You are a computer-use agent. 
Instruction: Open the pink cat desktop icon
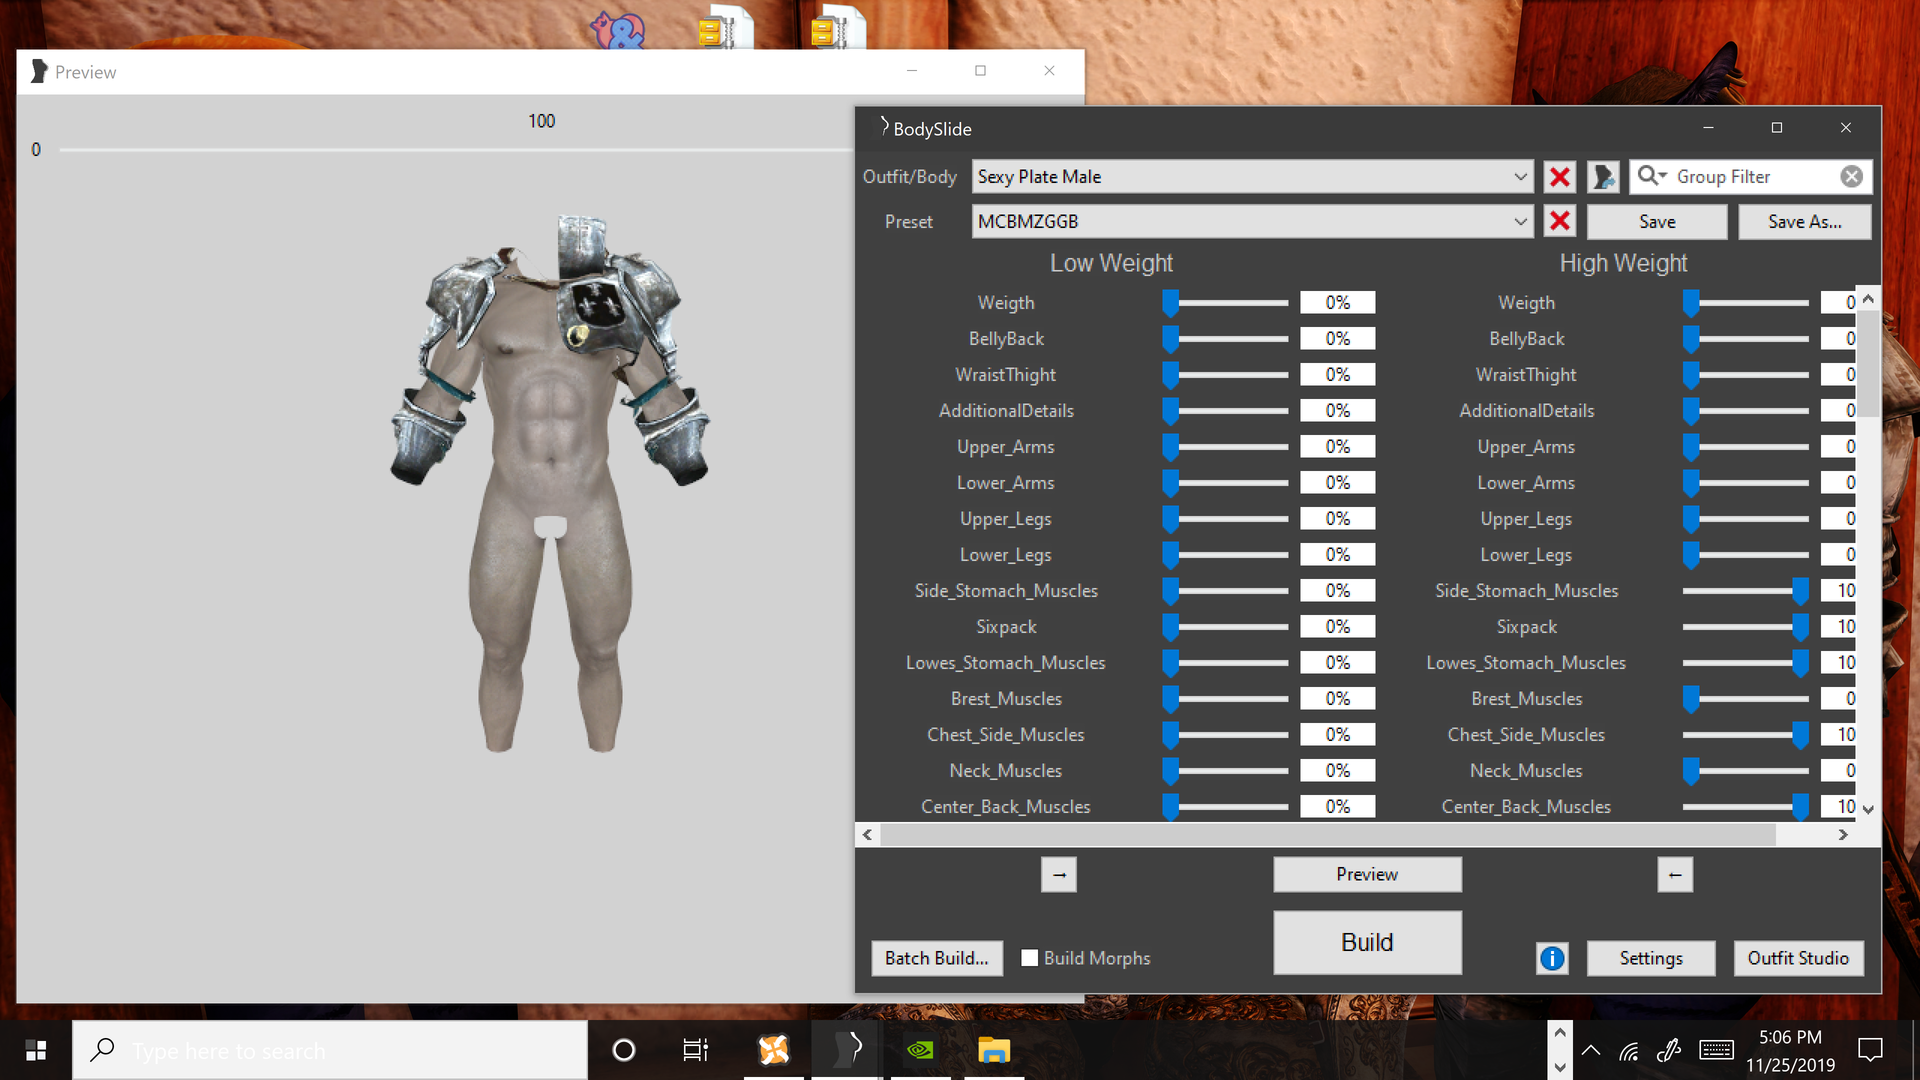coord(617,30)
